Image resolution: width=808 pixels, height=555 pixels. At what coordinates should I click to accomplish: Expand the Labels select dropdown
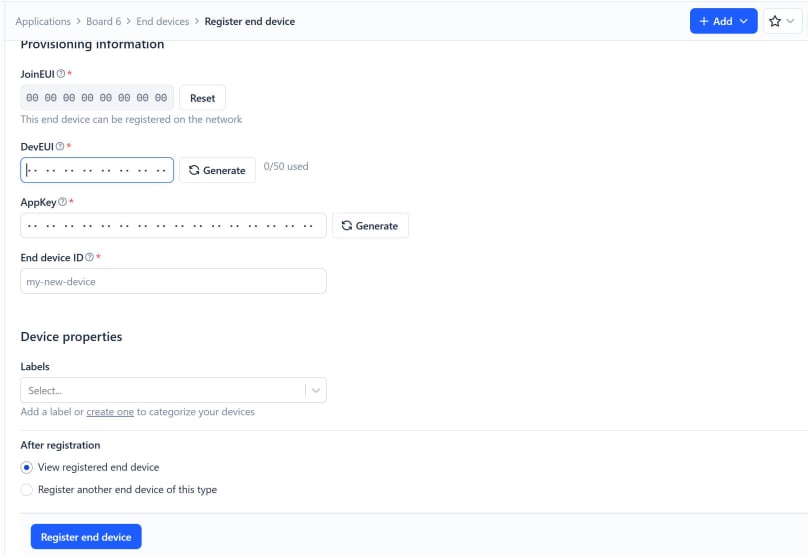(x=315, y=390)
